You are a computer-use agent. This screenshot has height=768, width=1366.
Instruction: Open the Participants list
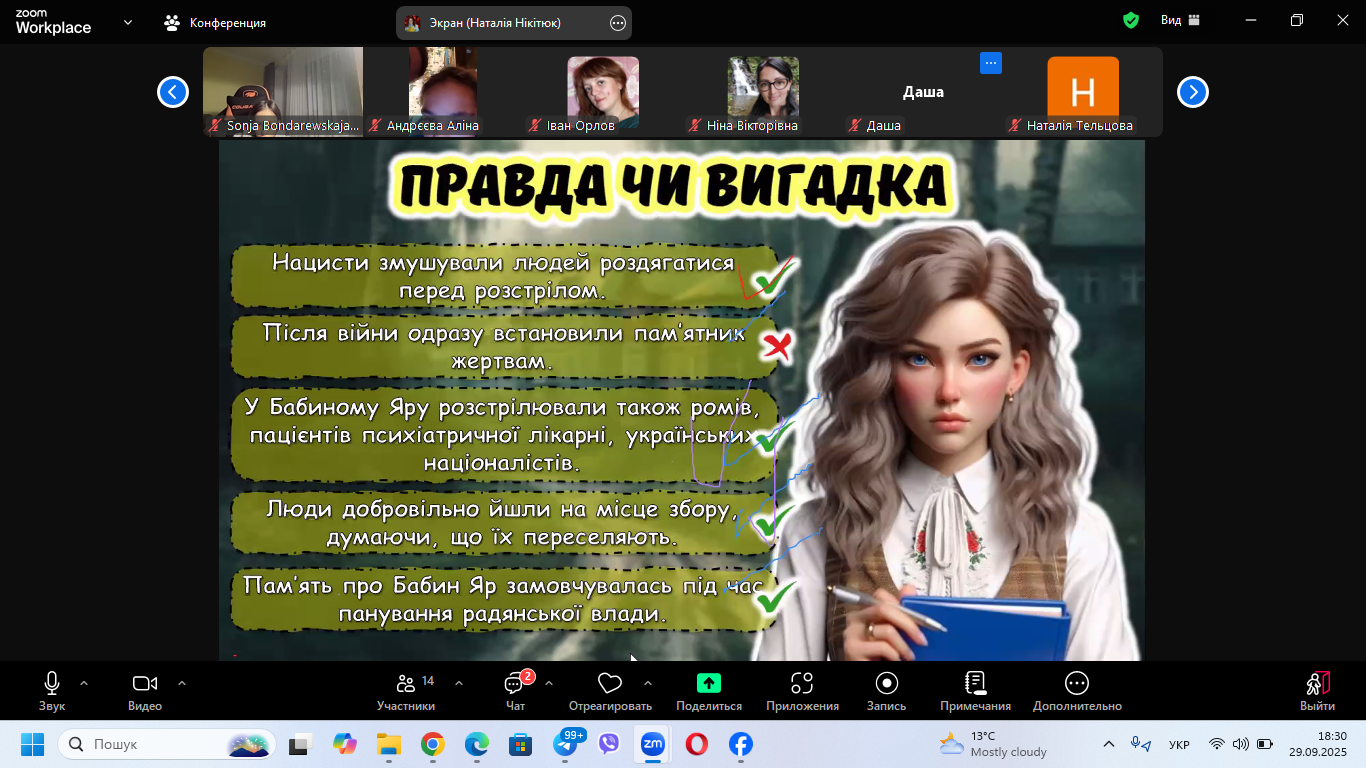[x=406, y=684]
